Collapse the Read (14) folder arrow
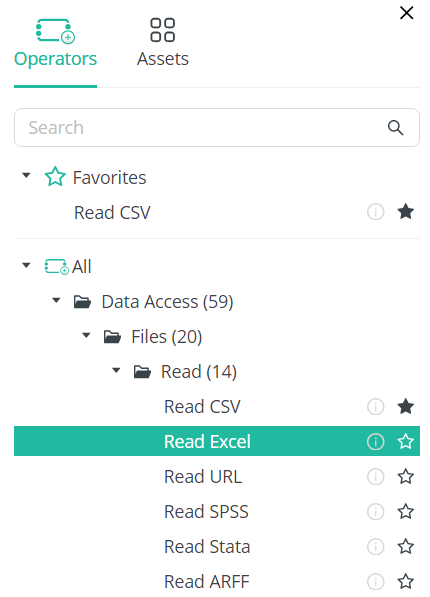 pyautogui.click(x=116, y=370)
